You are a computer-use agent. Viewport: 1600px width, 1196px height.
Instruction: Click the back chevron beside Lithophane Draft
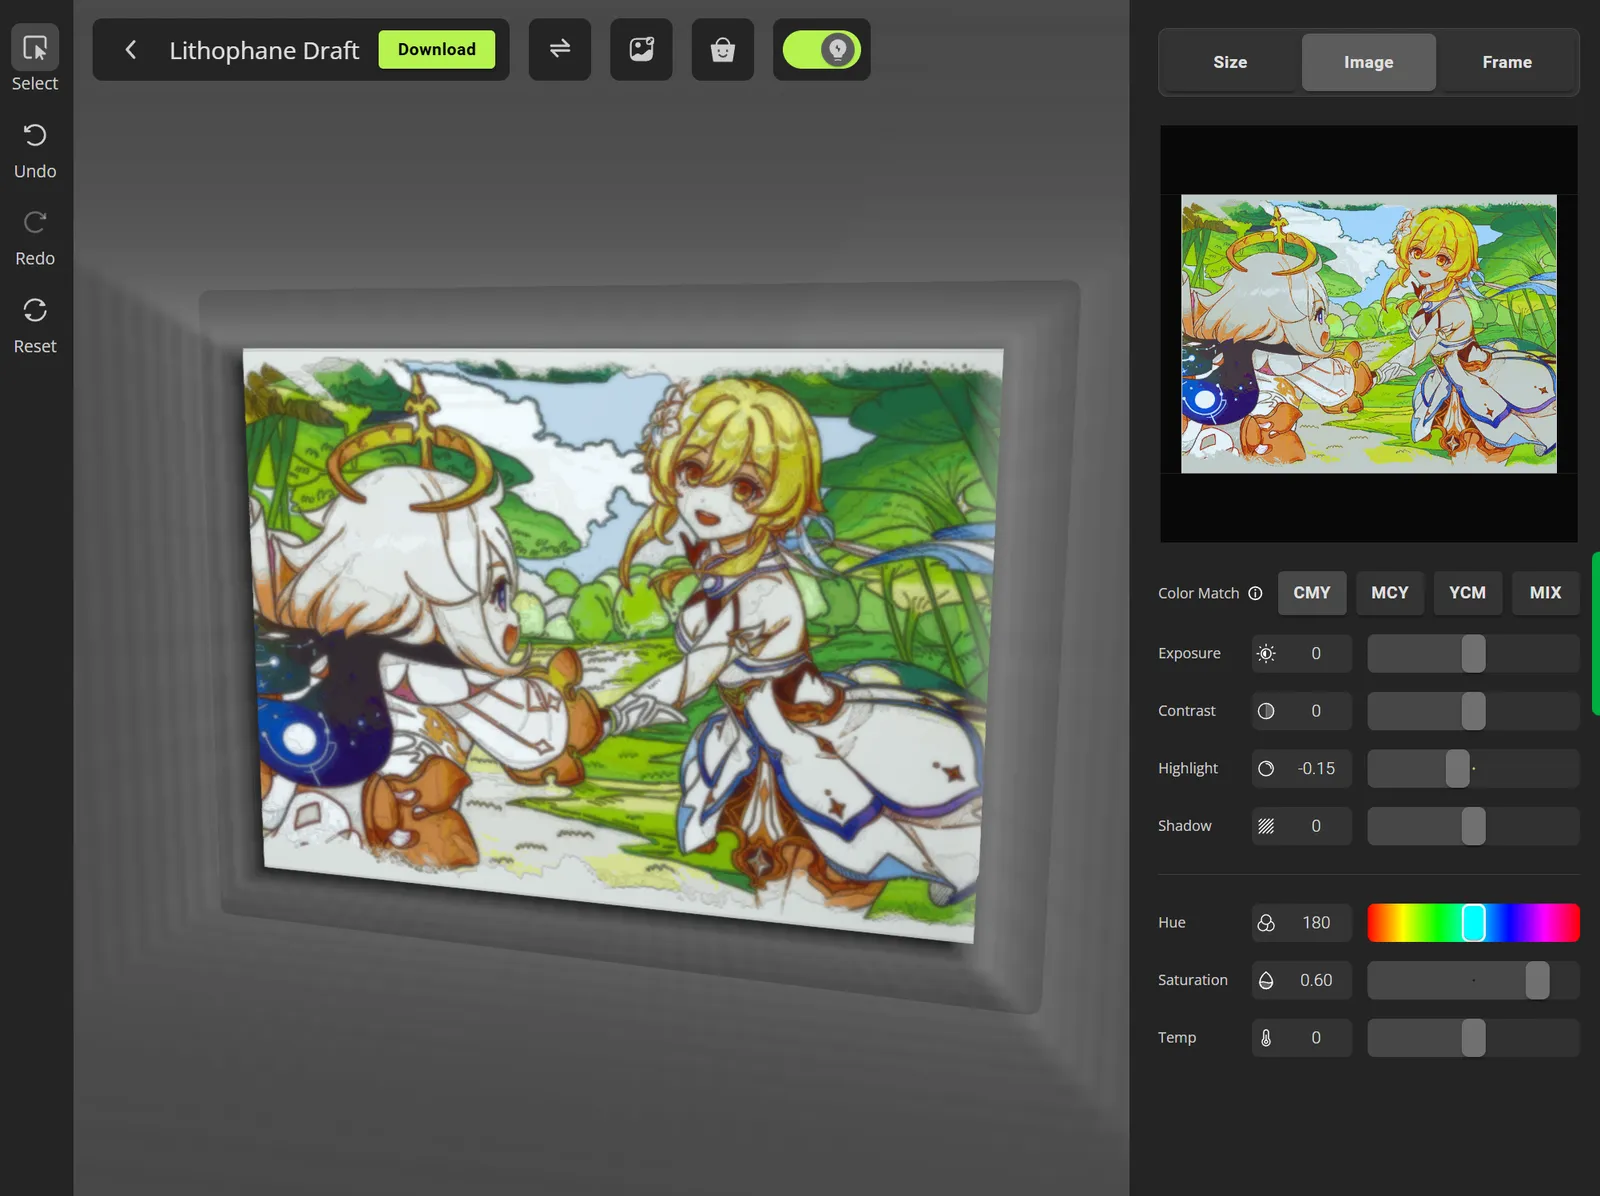(x=130, y=49)
